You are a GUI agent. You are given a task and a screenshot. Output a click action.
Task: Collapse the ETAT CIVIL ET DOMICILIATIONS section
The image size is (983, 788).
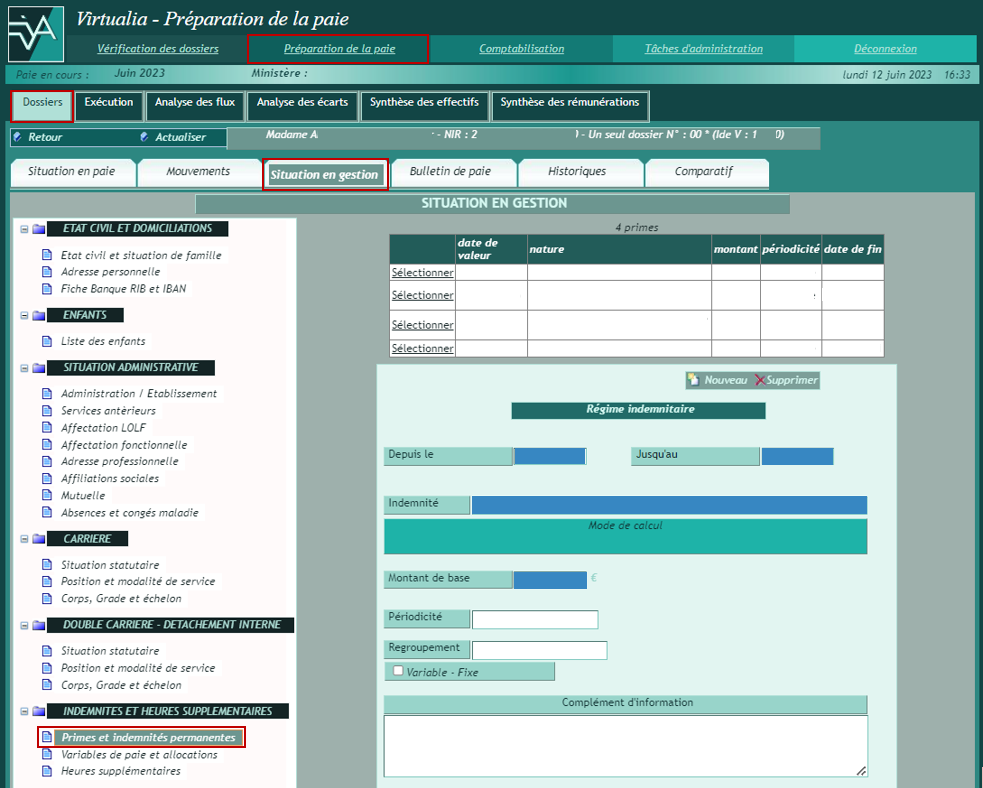pos(24,229)
